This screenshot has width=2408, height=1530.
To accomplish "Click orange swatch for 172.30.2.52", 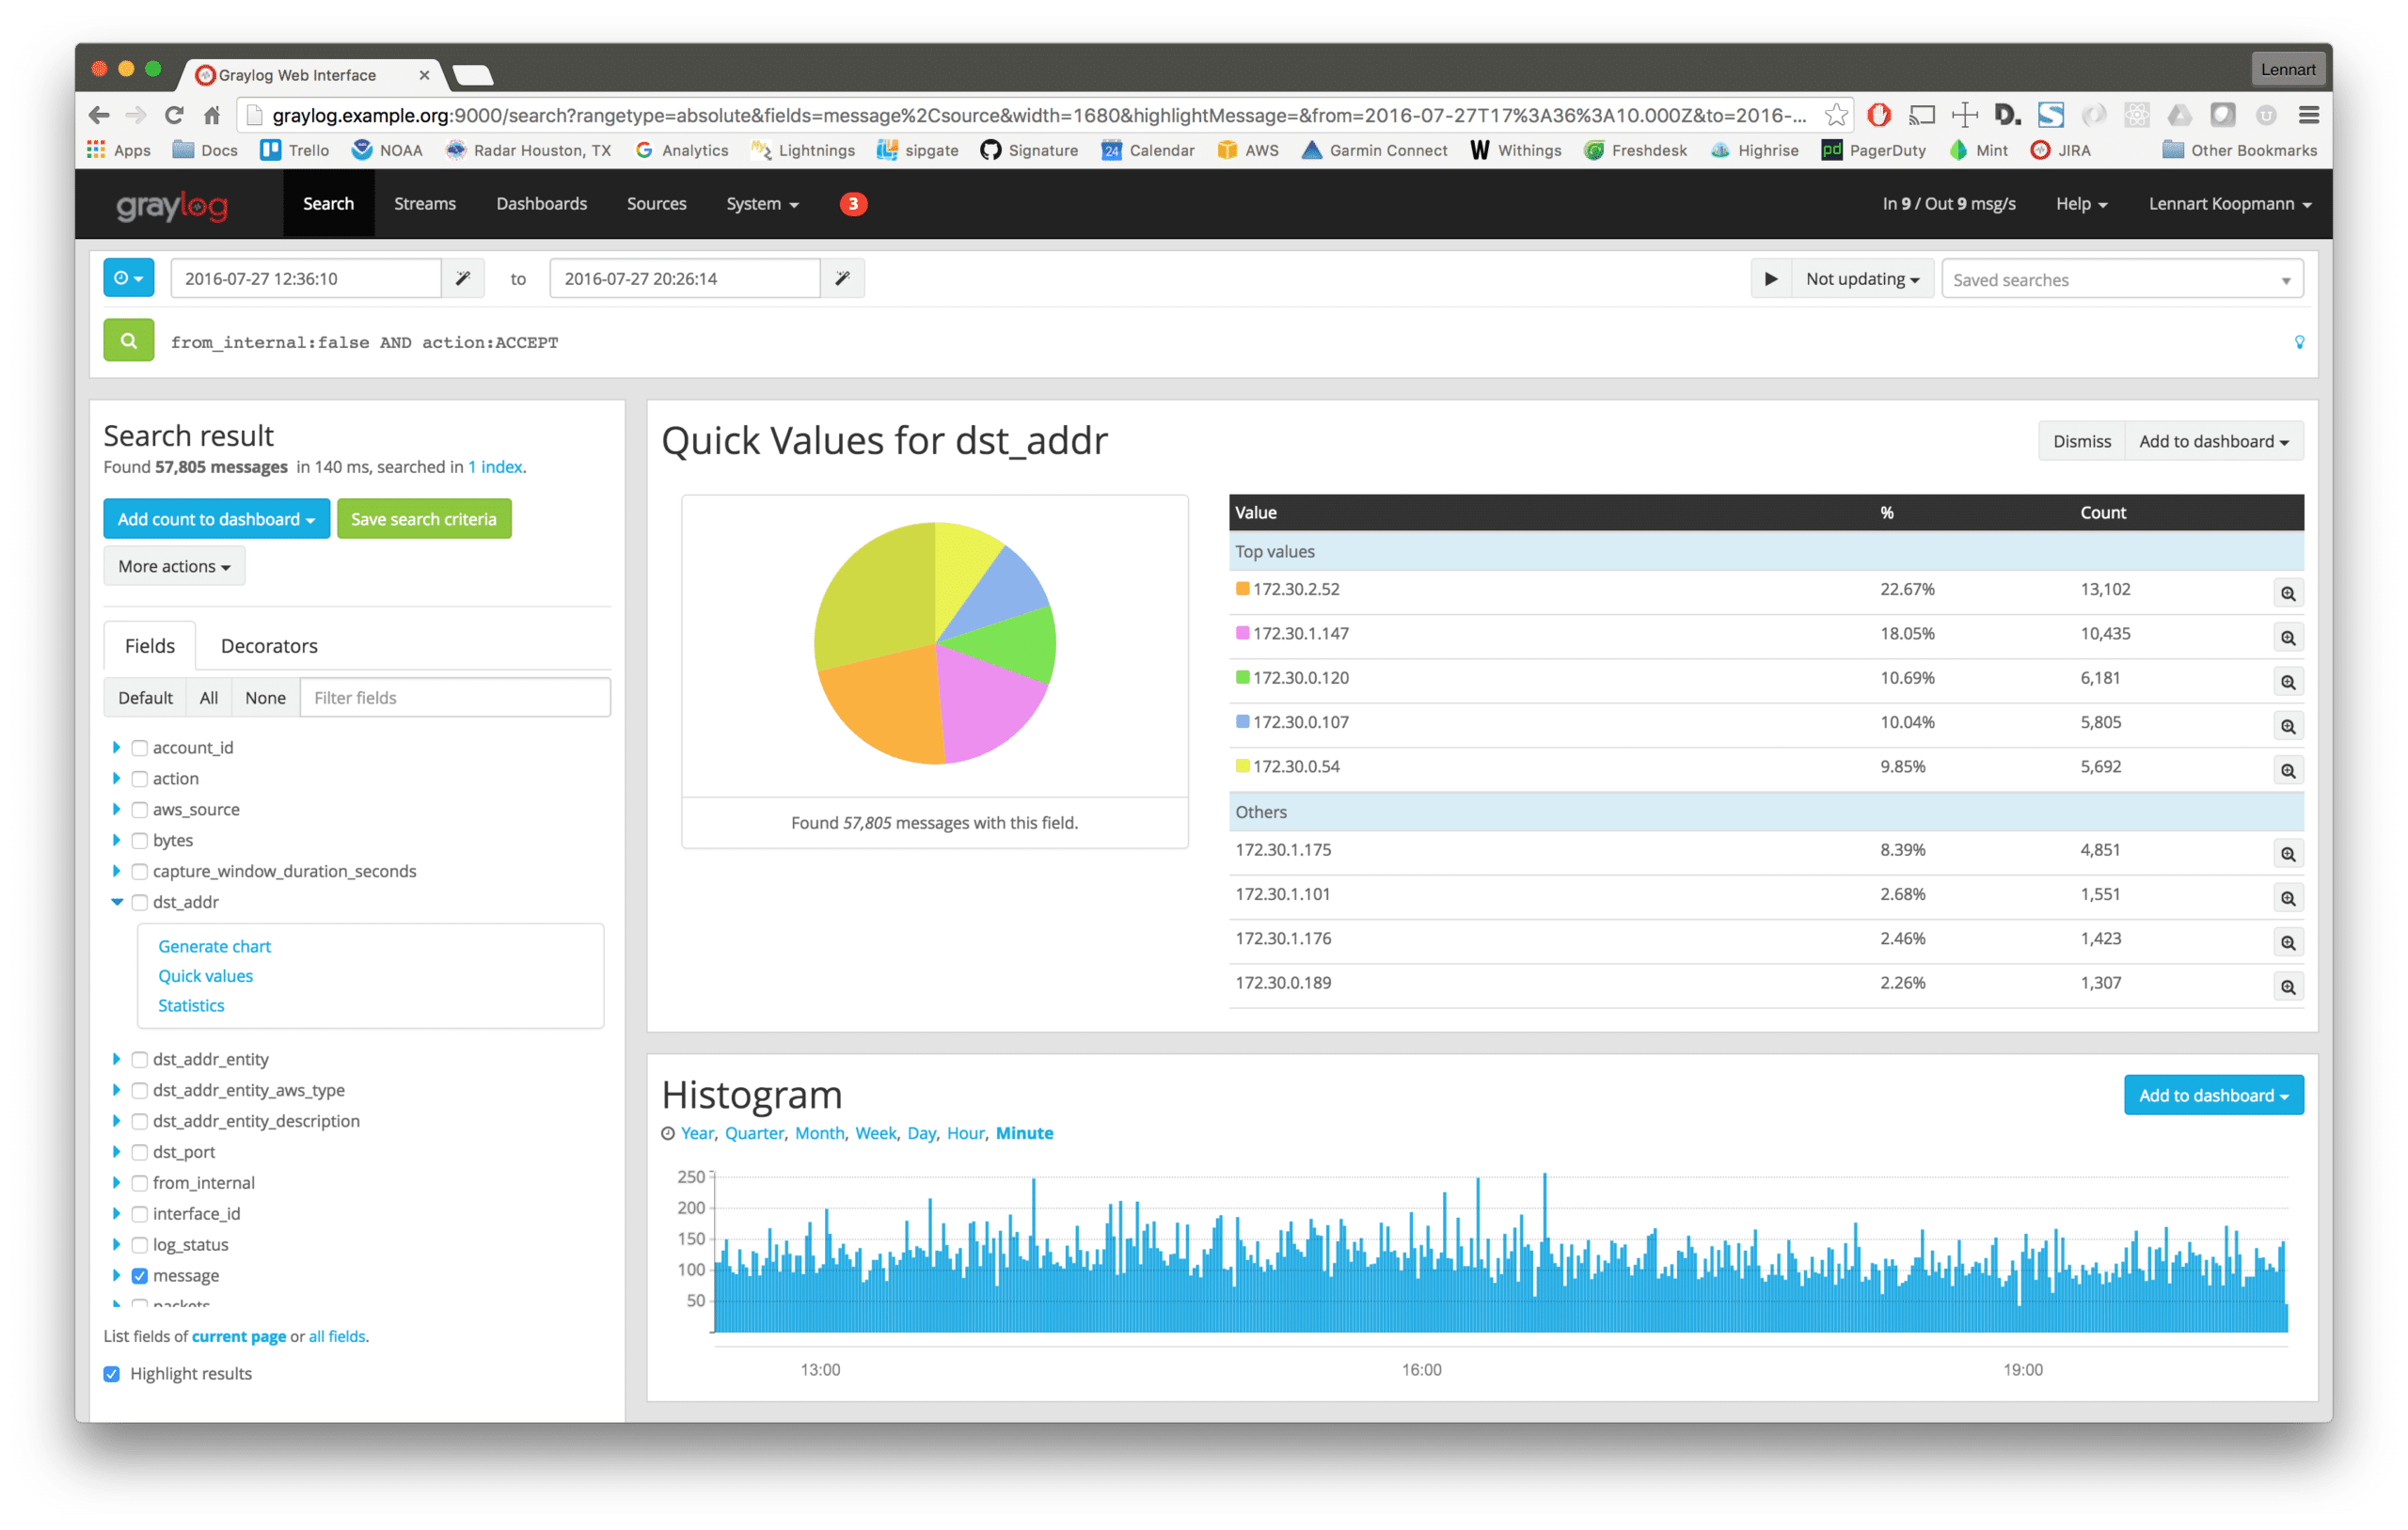I will [1242, 589].
